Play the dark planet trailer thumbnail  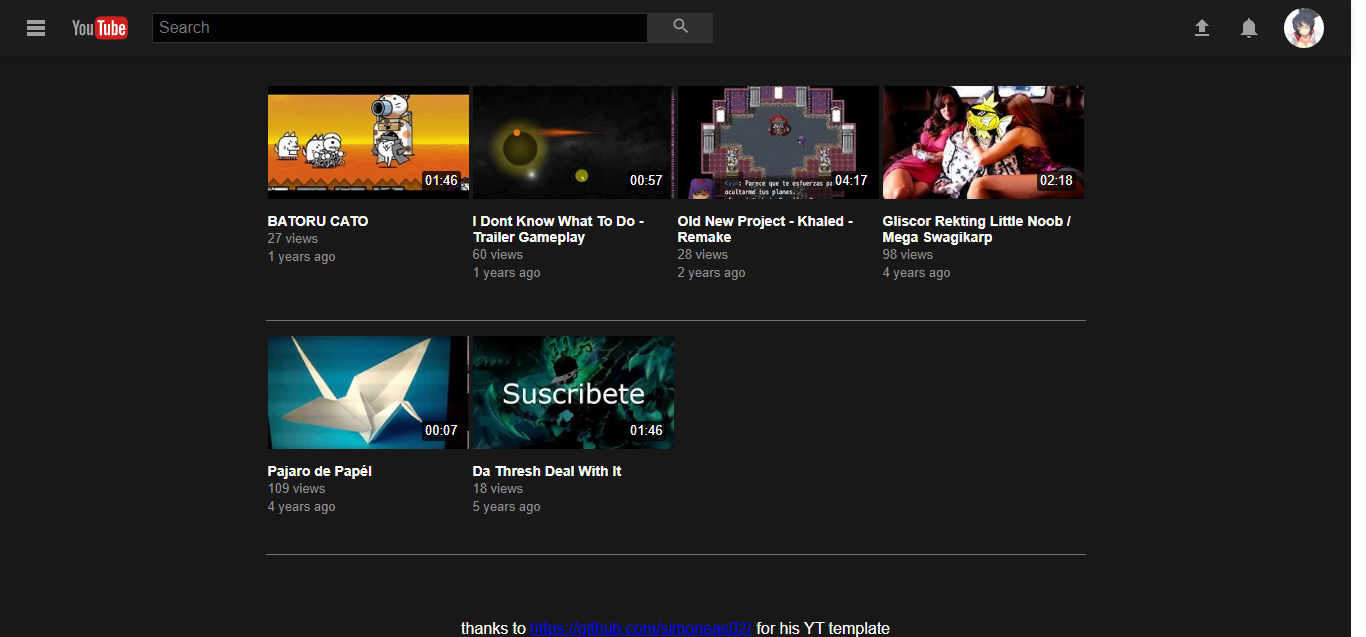point(572,142)
